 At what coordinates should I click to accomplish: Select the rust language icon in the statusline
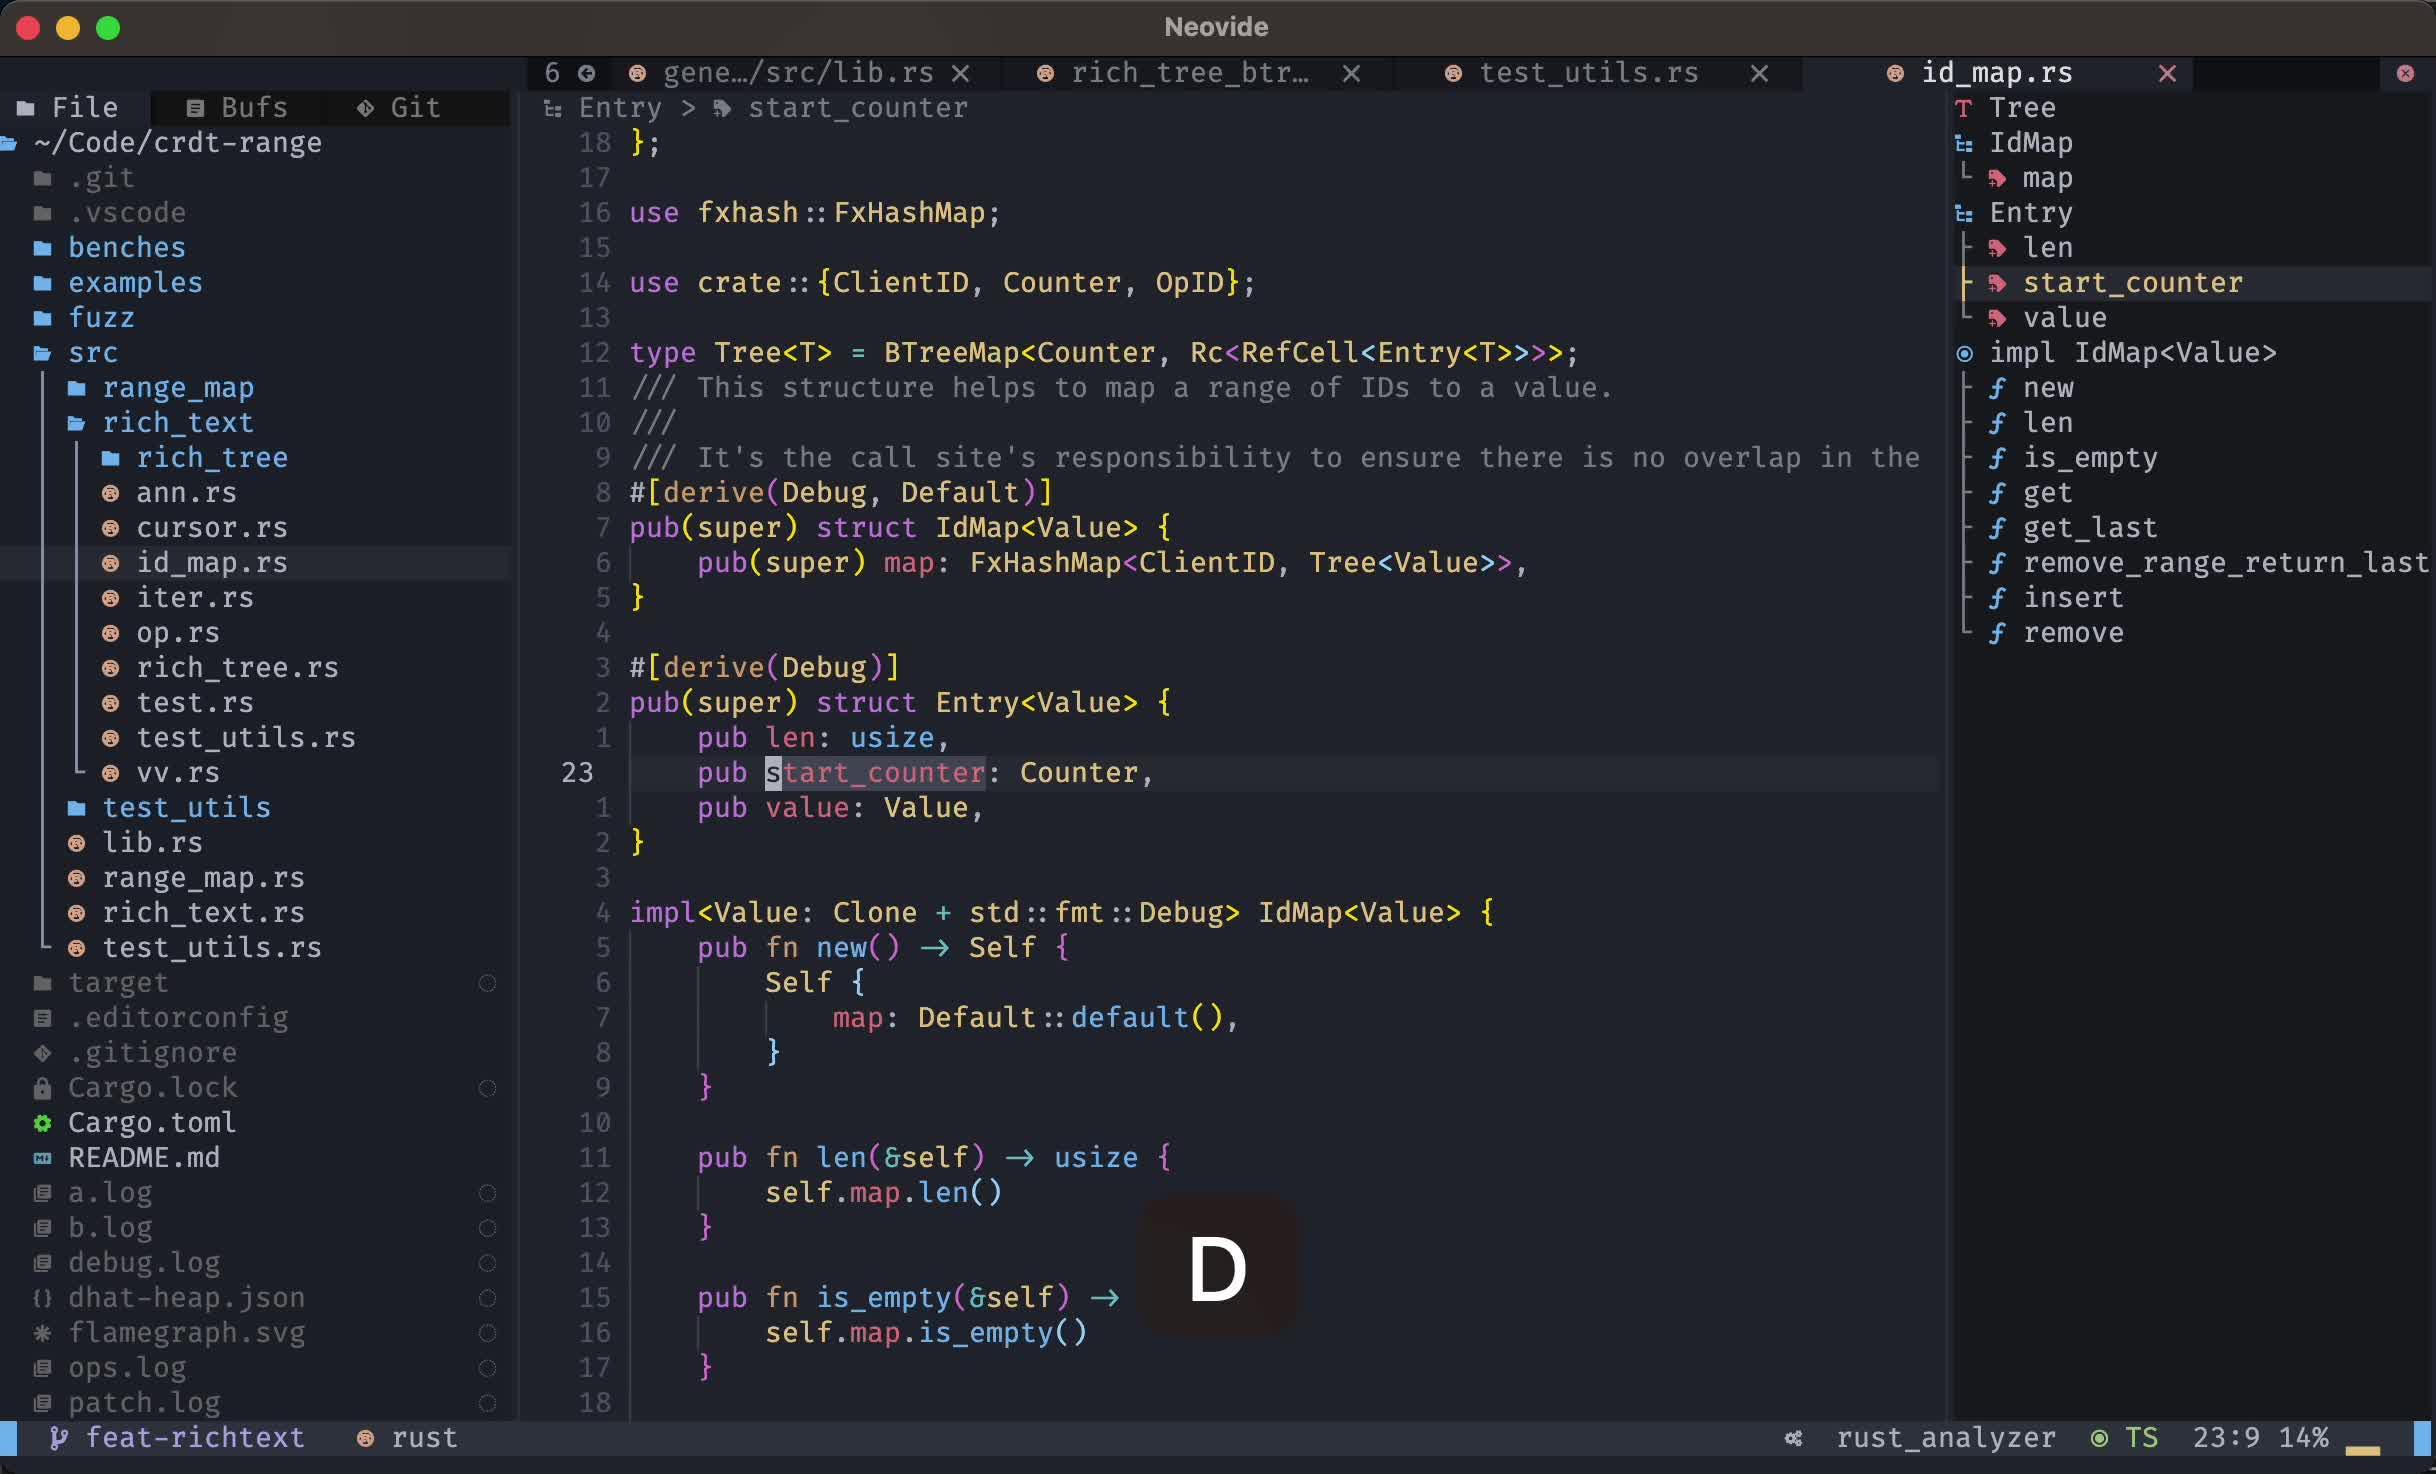pos(365,1439)
